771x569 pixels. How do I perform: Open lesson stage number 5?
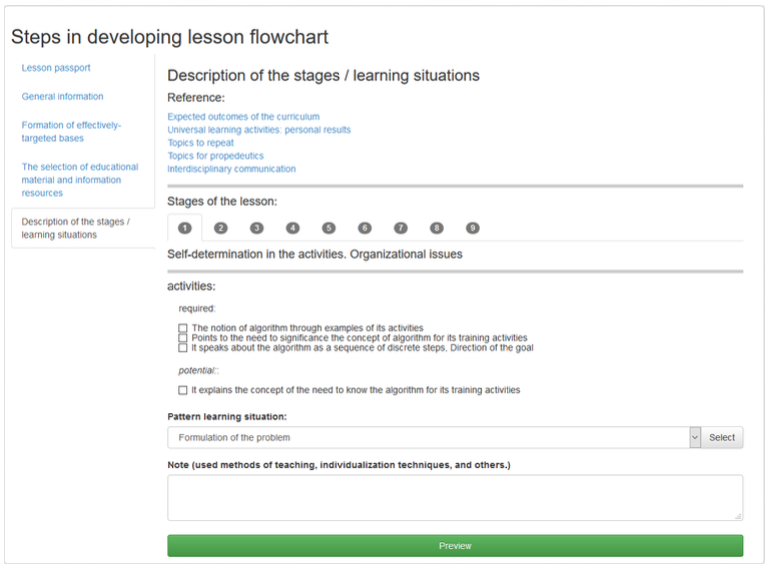[x=328, y=228]
